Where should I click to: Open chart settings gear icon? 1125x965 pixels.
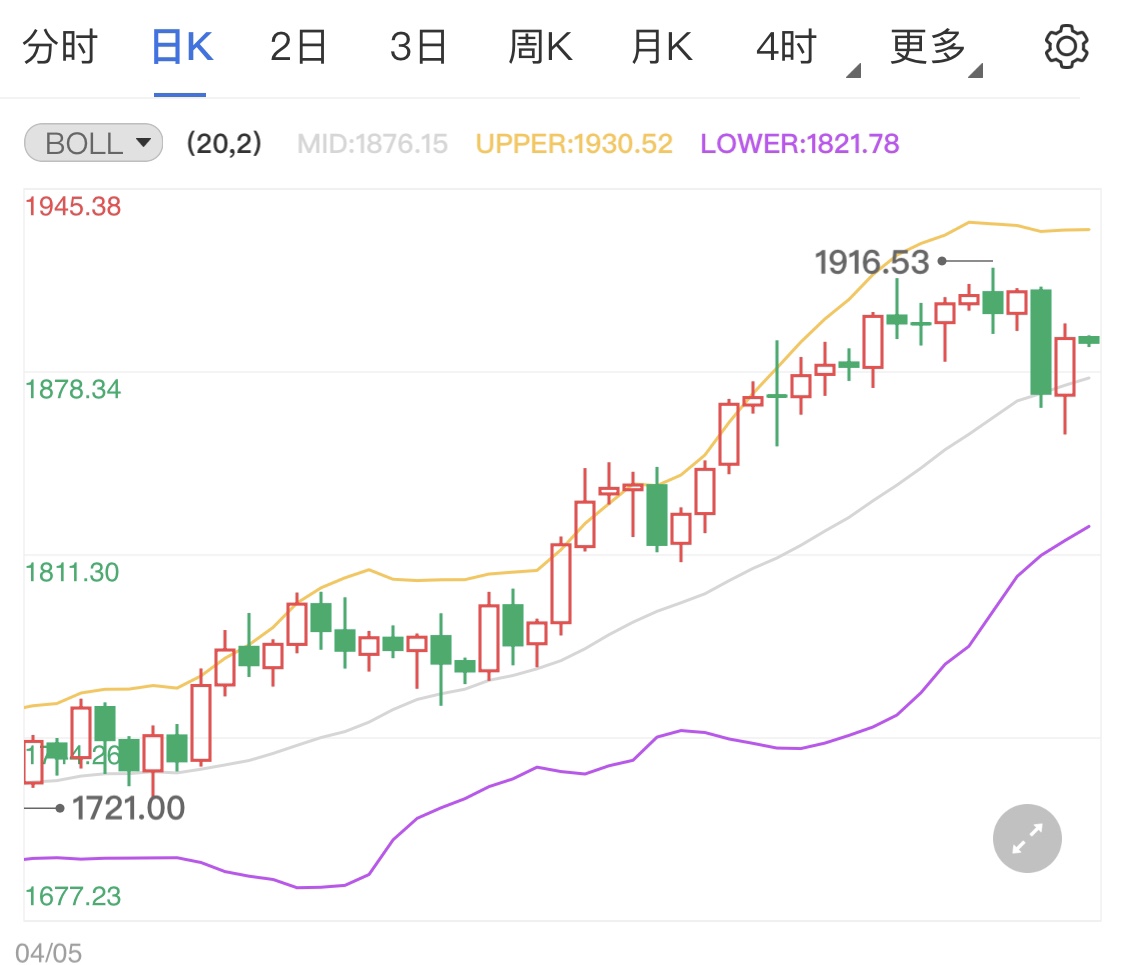click(1066, 47)
